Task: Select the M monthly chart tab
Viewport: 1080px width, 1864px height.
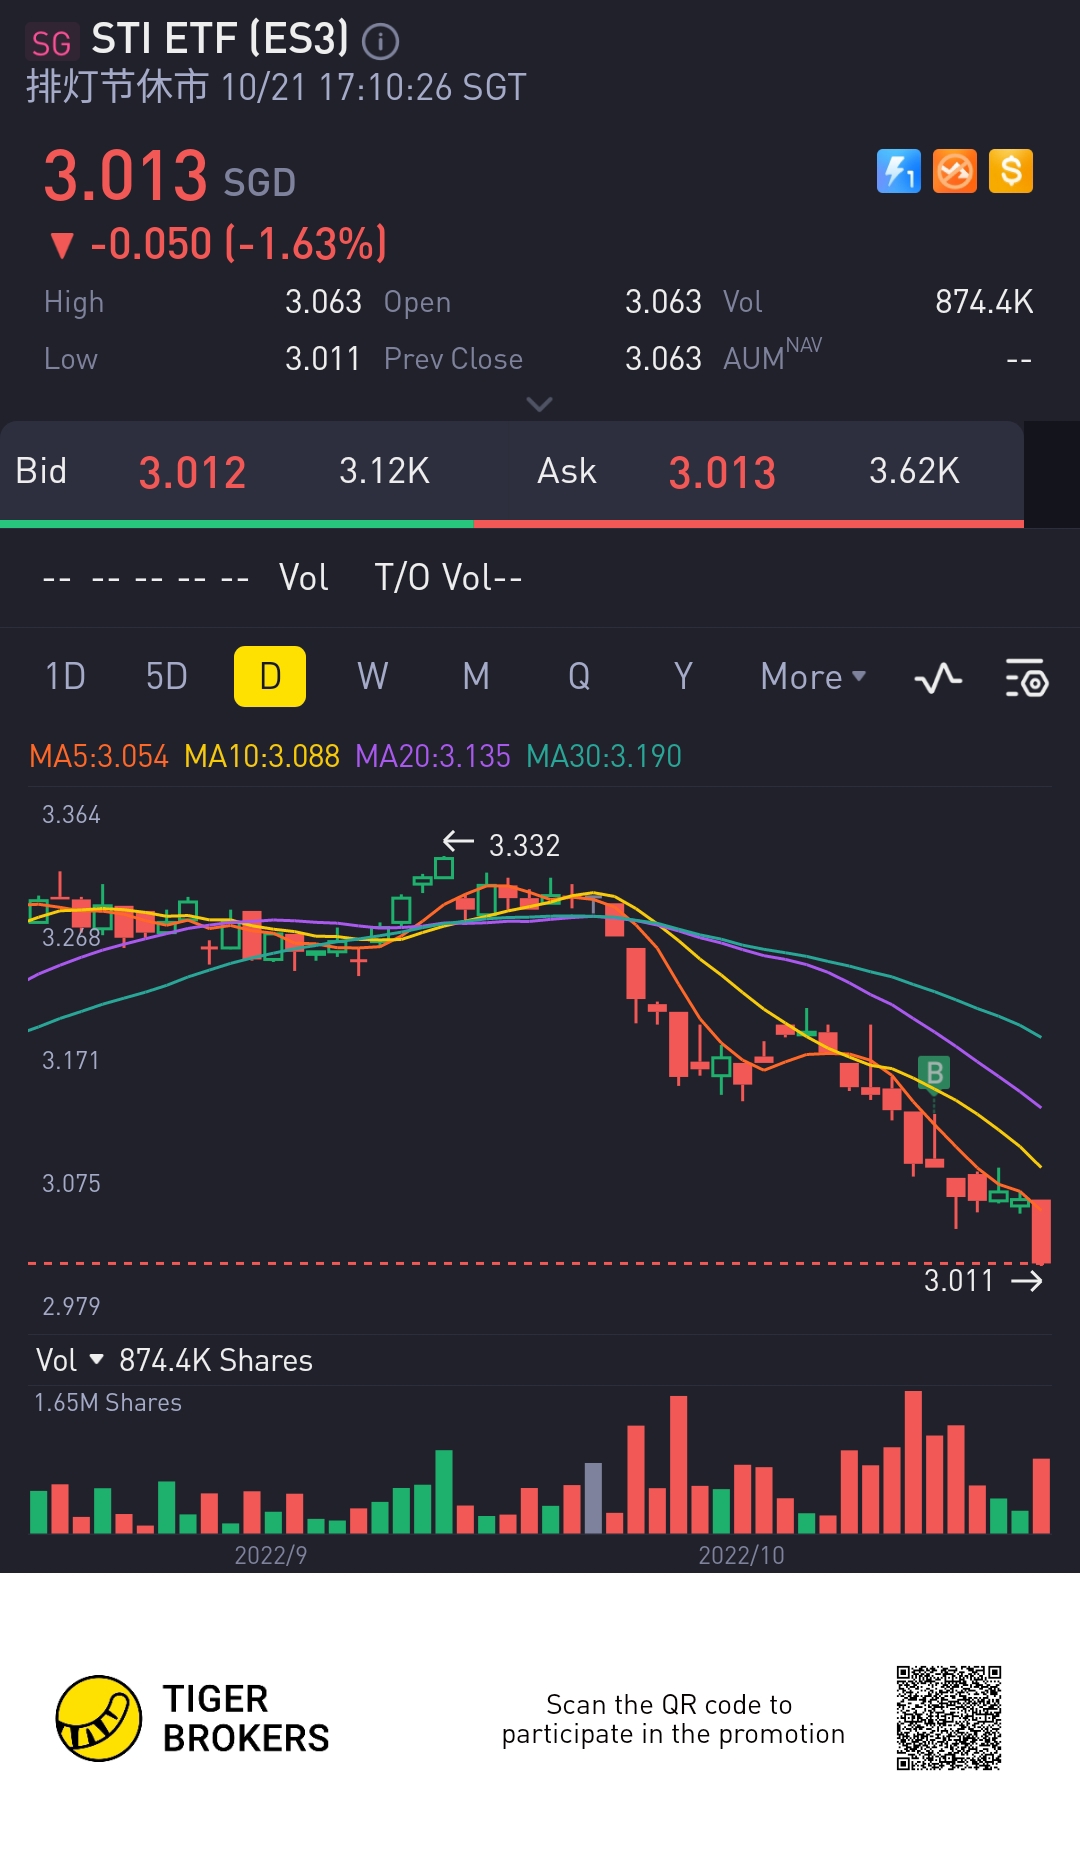Action: 476,677
